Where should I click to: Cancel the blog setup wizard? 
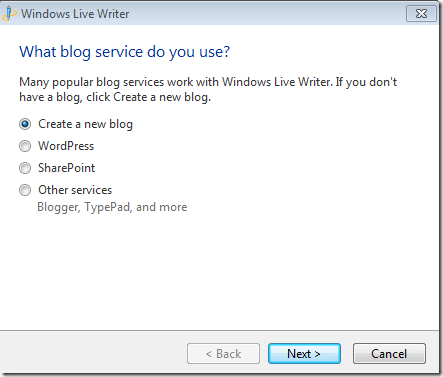[389, 353]
